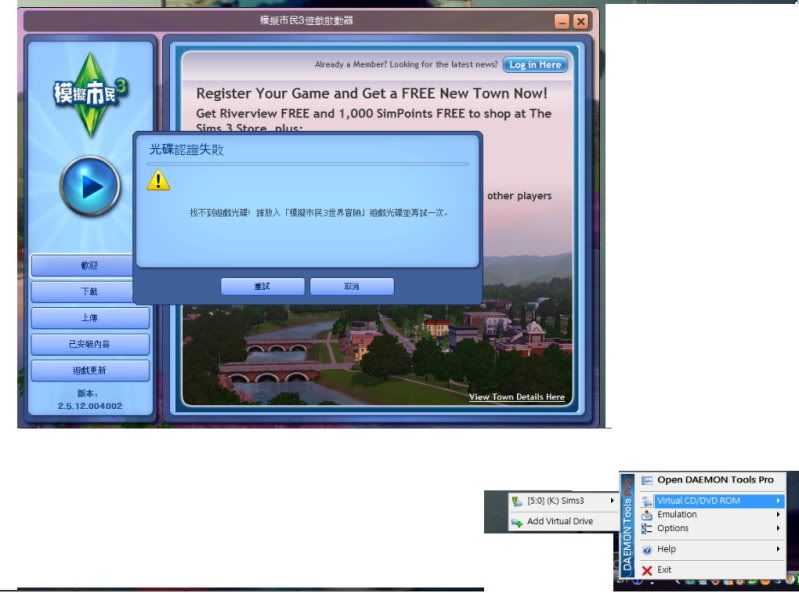Screen dimensions: 799x593
Task: Click the 模擬市民3遊戲啟動器 window title
Action: (306, 21)
